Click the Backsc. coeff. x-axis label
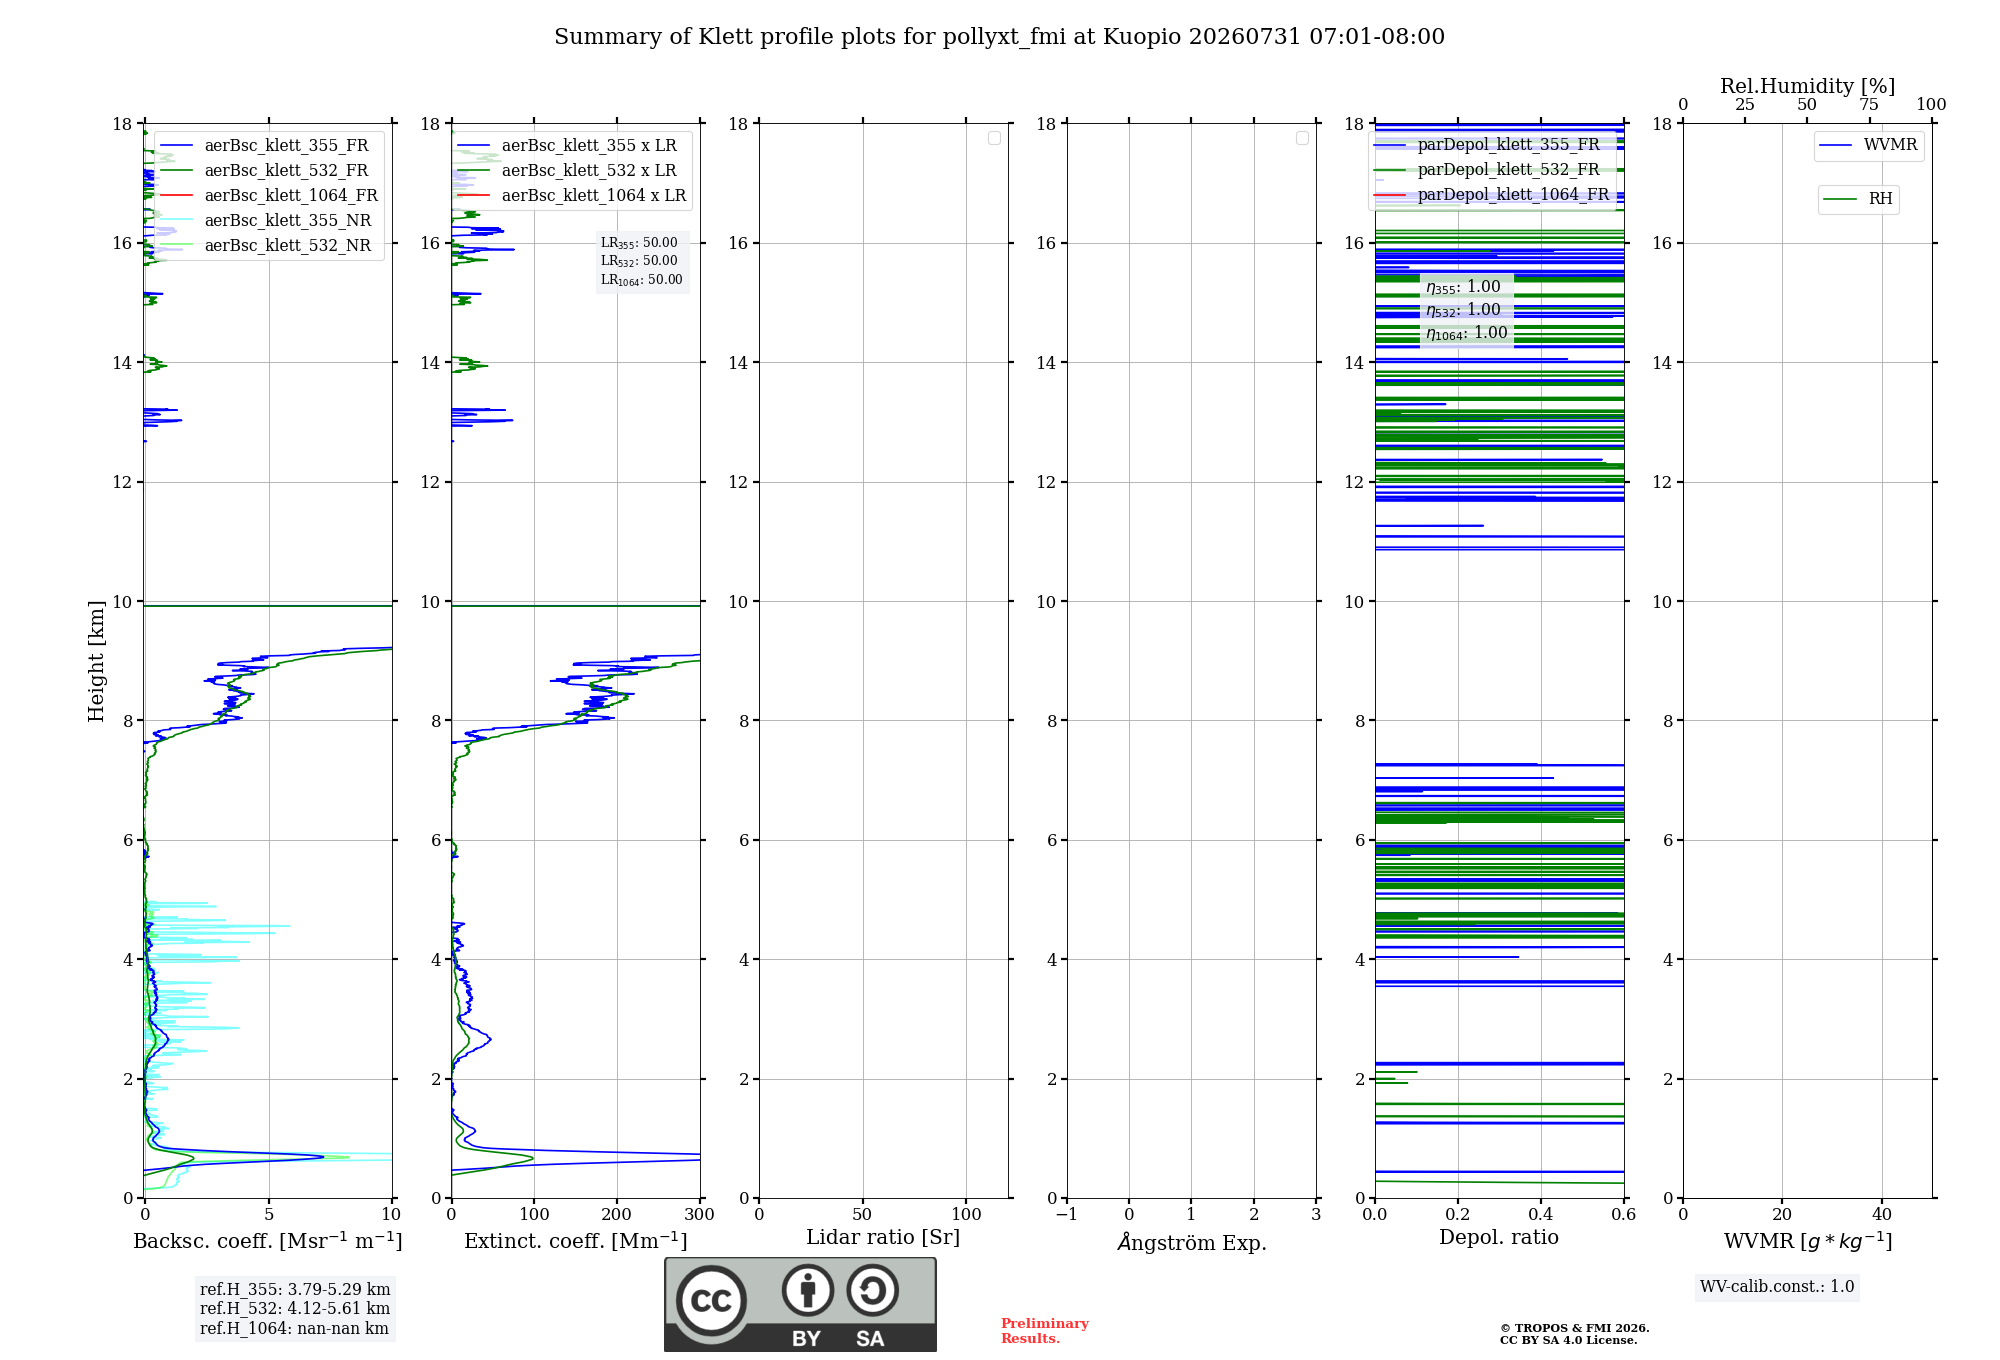 point(268,1241)
